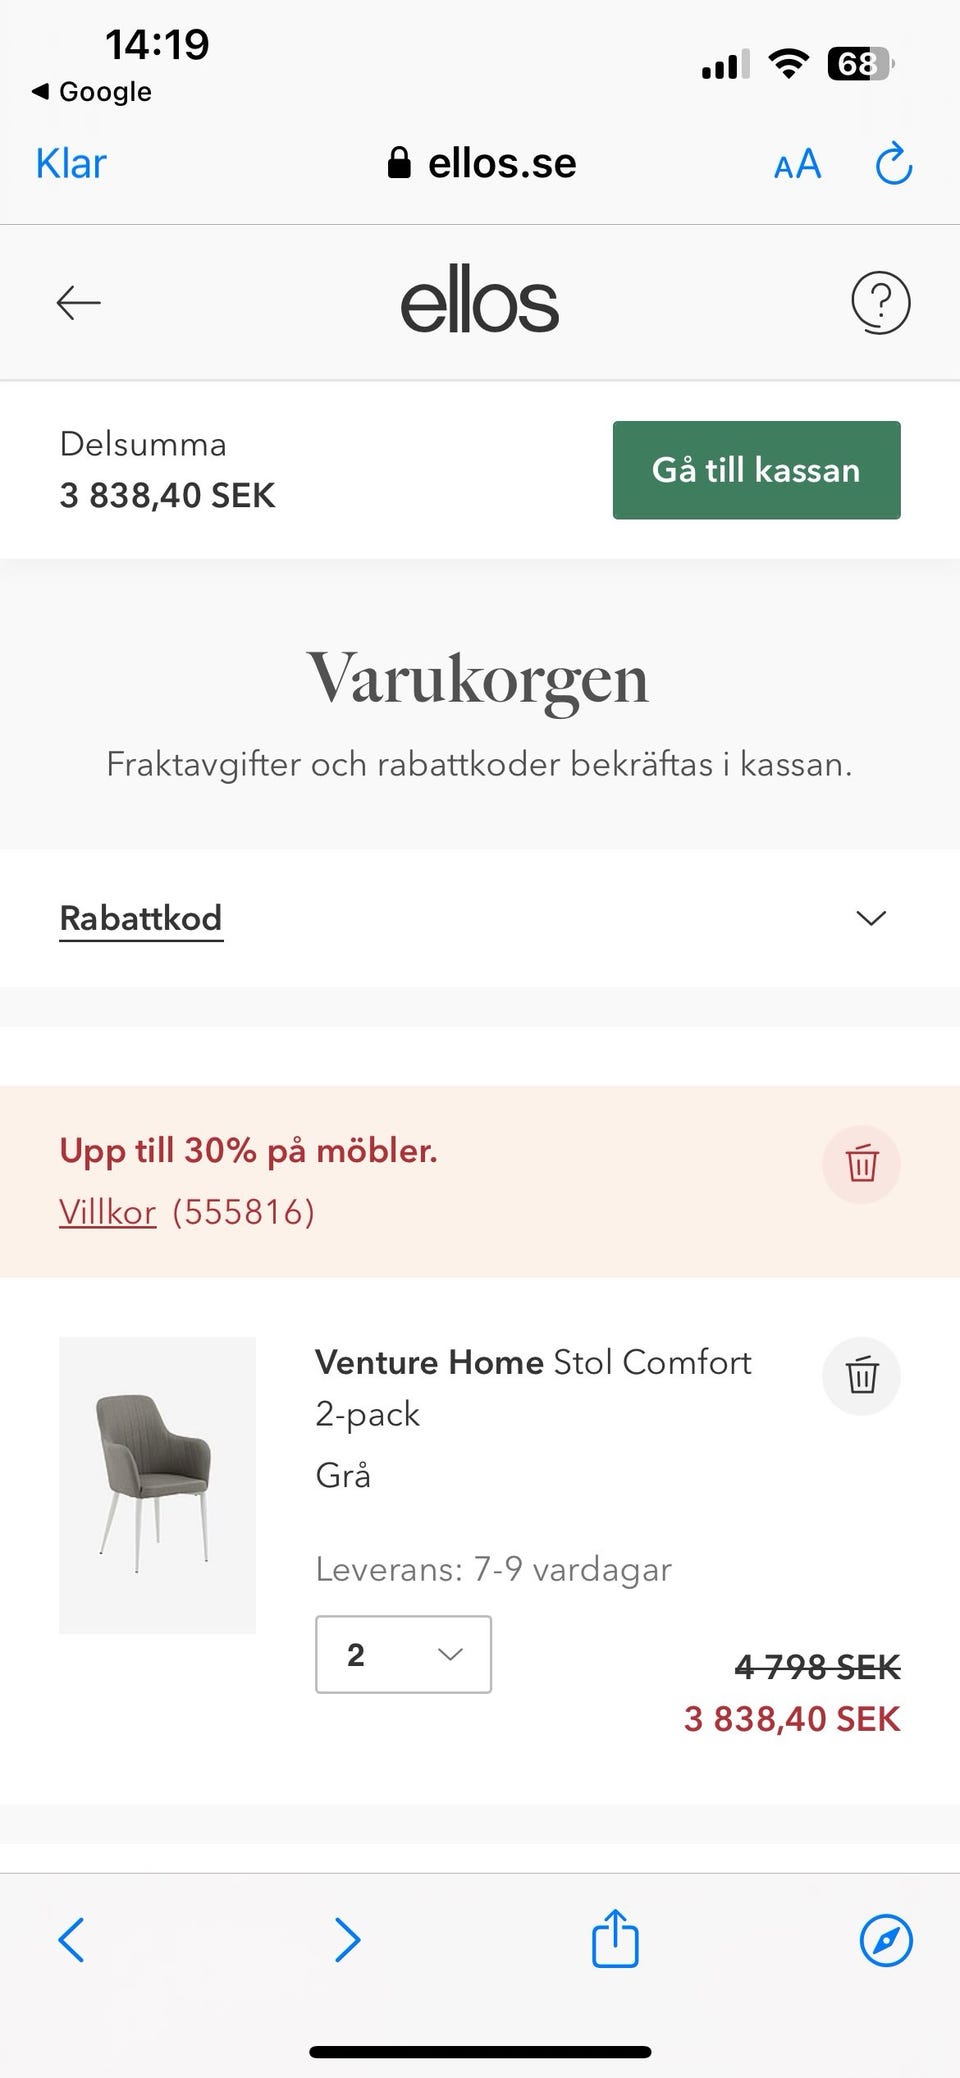Open the AA text size menu

(x=797, y=164)
